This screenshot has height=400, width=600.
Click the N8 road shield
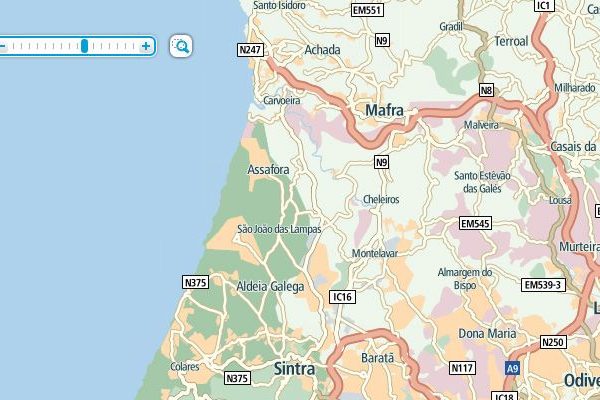pos(486,90)
